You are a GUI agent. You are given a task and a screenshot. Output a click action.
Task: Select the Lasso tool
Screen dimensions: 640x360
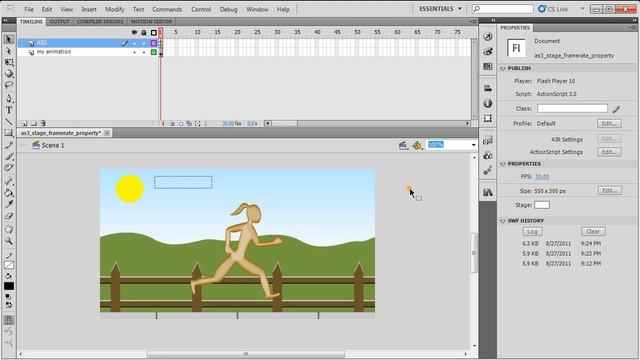[x=9, y=85]
